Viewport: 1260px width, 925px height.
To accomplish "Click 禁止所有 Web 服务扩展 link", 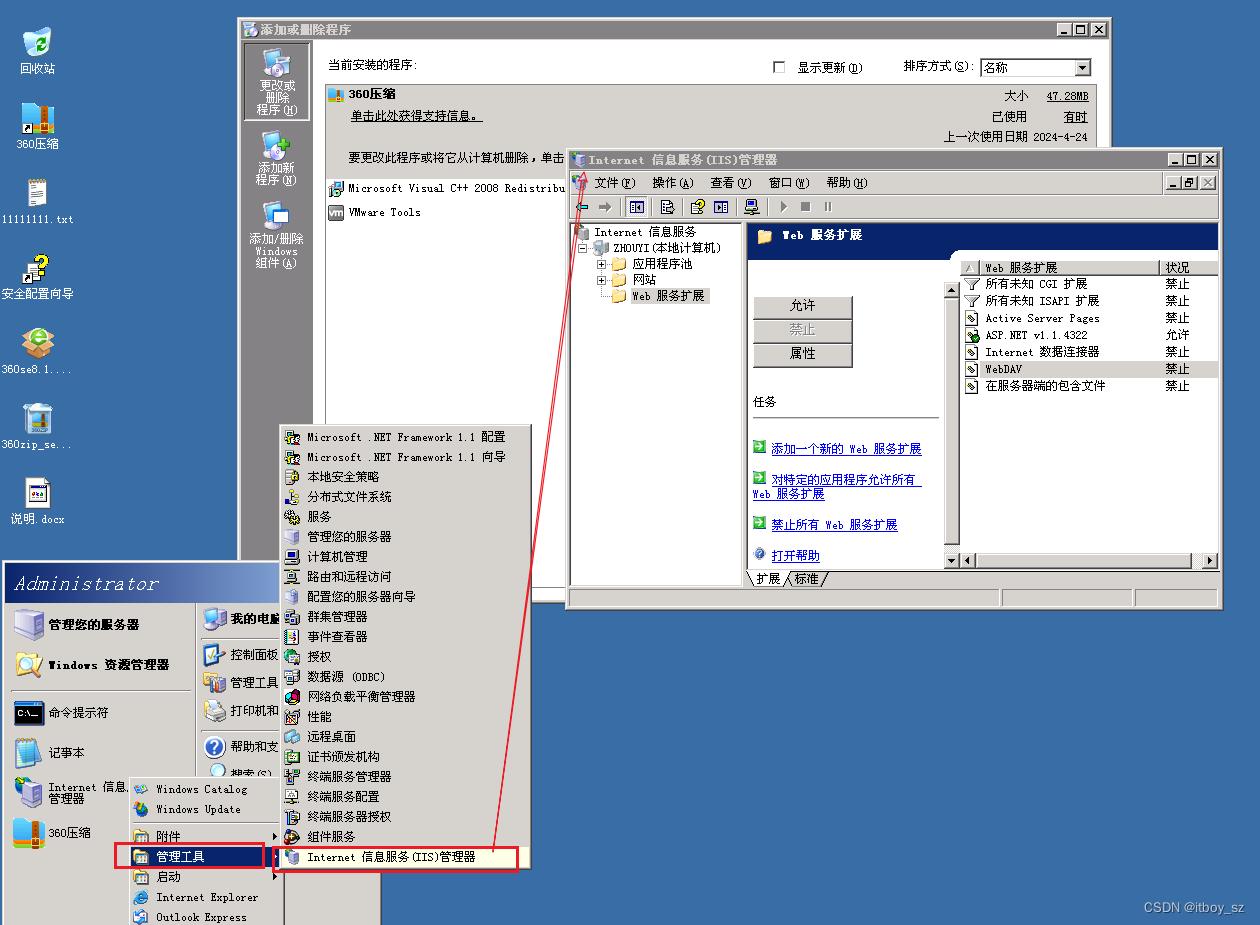I will pyautogui.click(x=834, y=525).
